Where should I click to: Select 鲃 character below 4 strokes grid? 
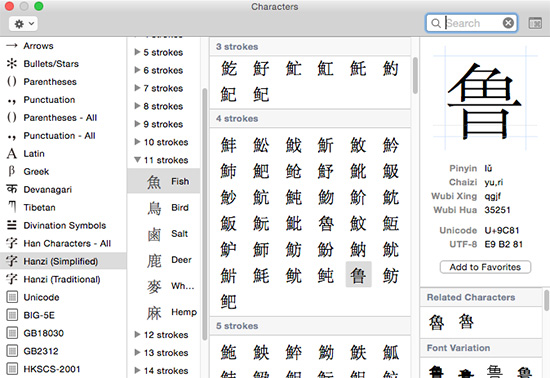[228, 302]
